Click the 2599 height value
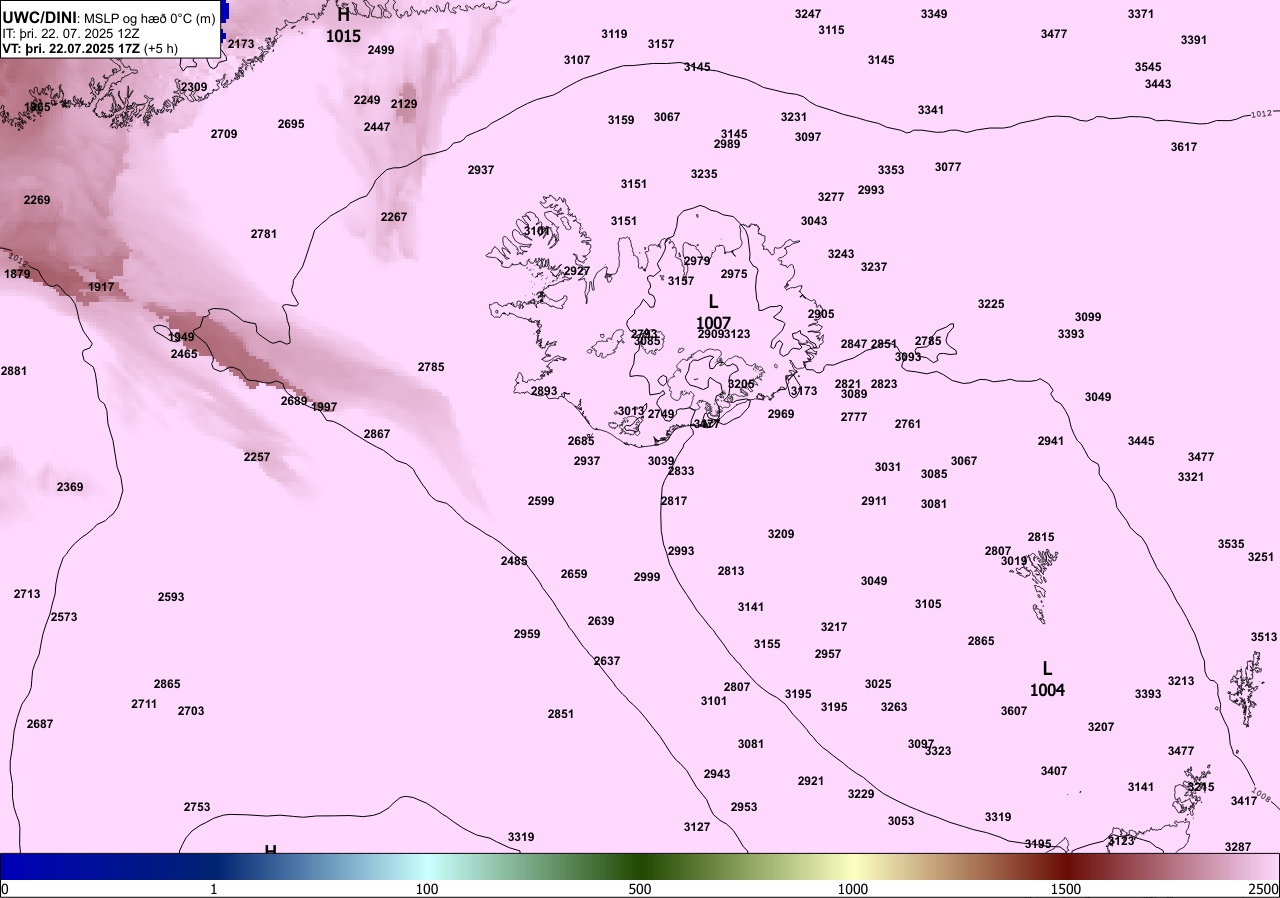This screenshot has height=898, width=1280. tap(541, 501)
